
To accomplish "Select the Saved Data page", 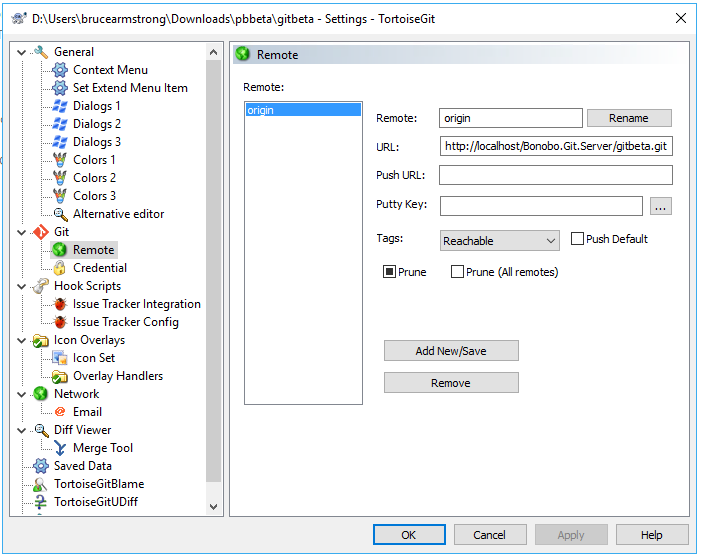I will [83, 466].
